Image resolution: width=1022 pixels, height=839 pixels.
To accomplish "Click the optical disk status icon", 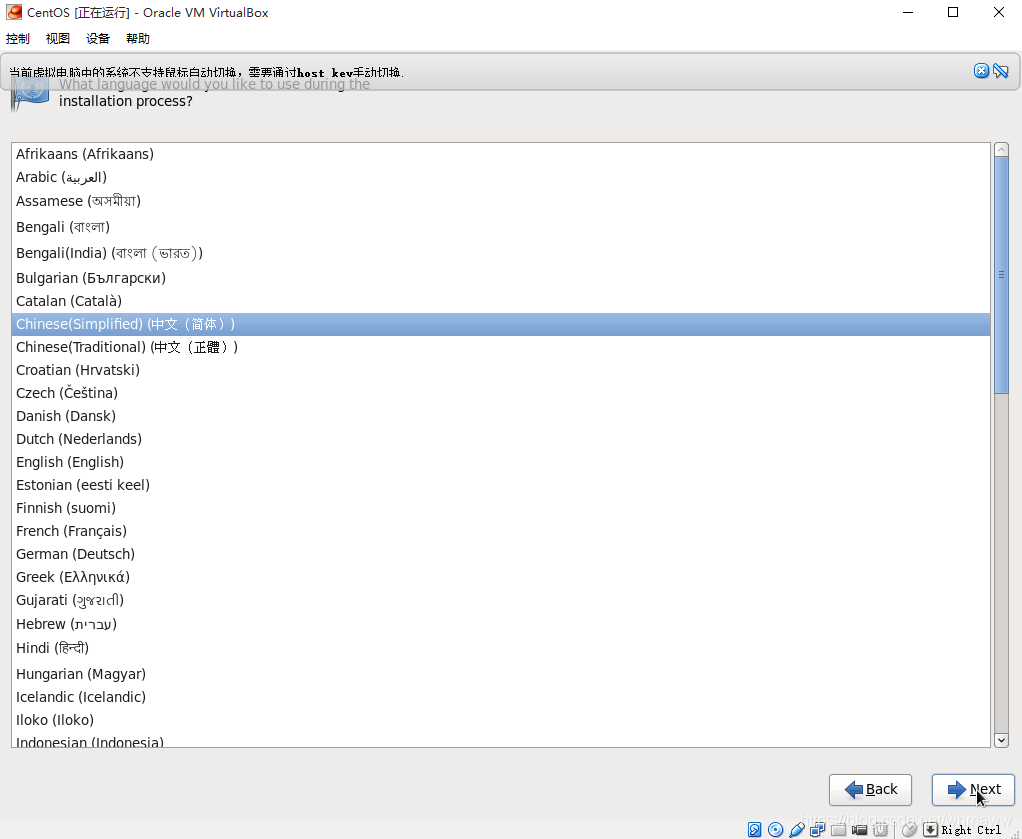I will point(776,829).
